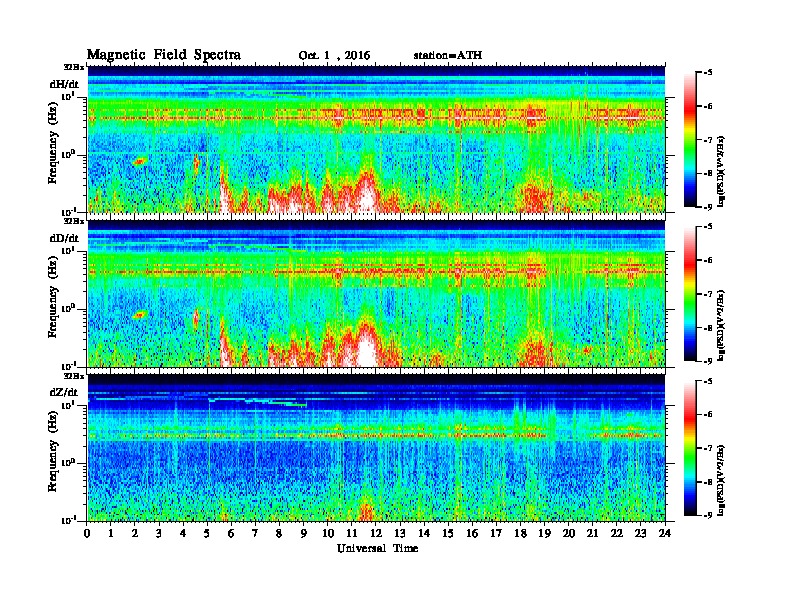Image resolution: width=792 pixels, height=612 pixels.
Task: Click the color bar beside dH/dt panel
Action: pos(690,140)
